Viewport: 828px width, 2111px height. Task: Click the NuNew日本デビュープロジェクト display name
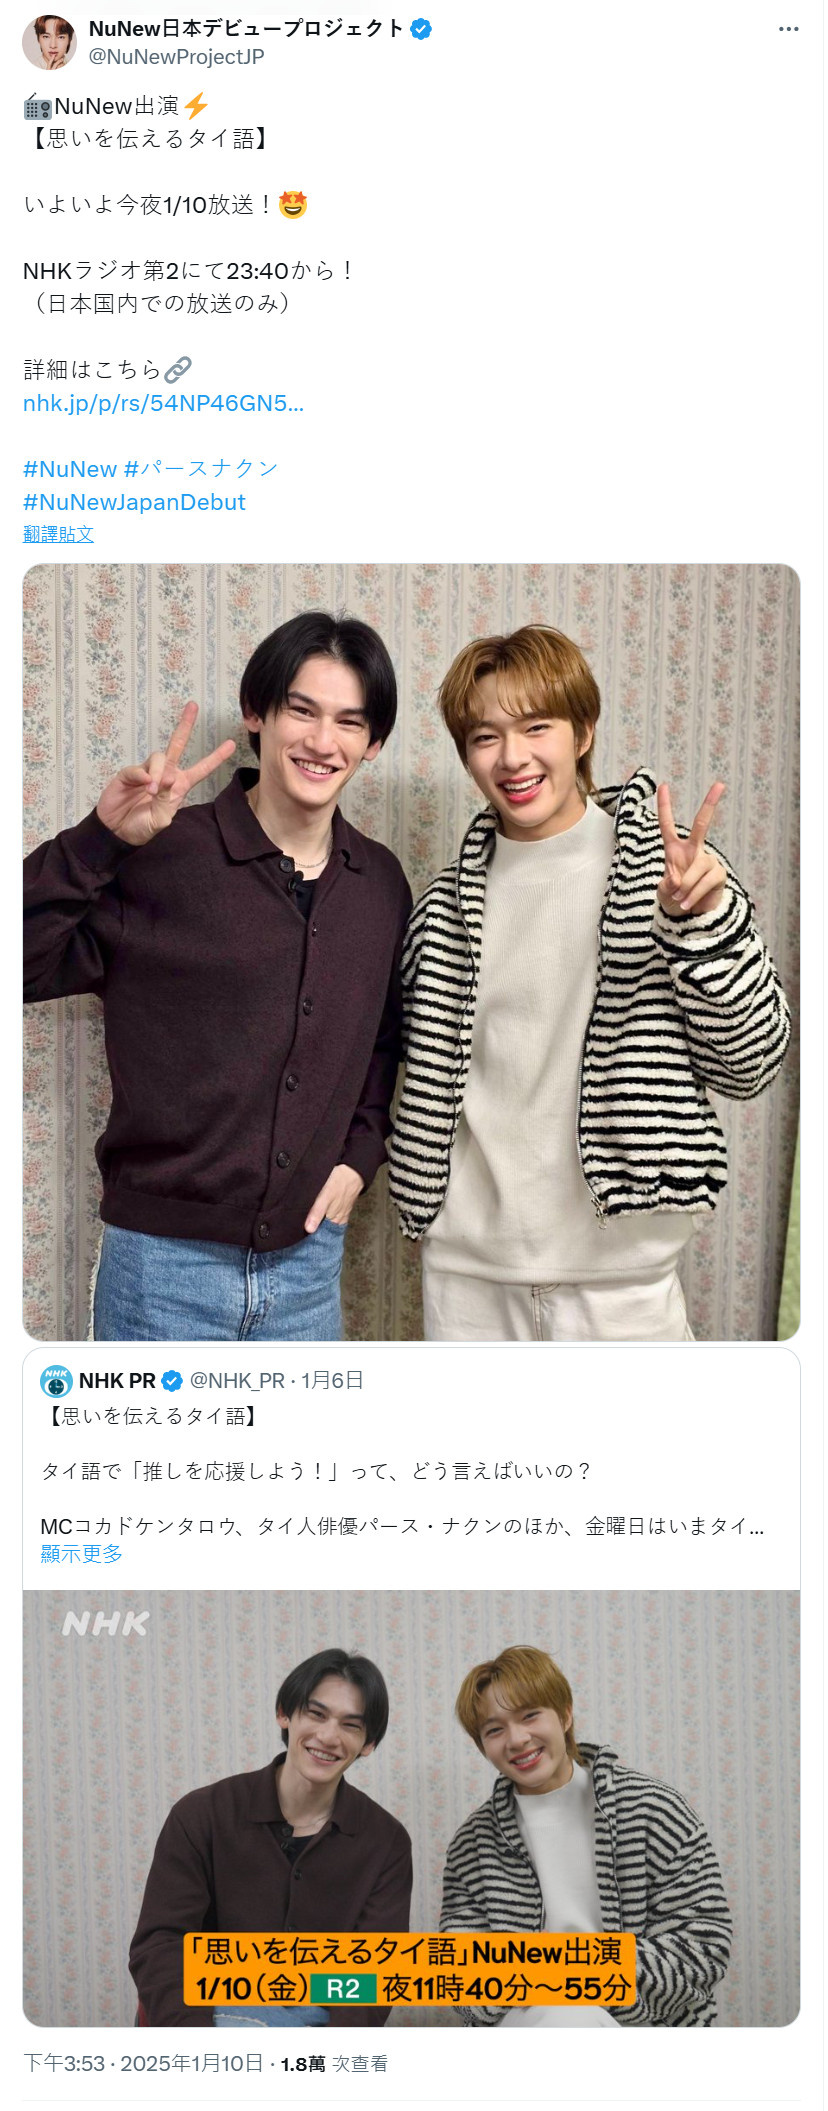coord(246,29)
